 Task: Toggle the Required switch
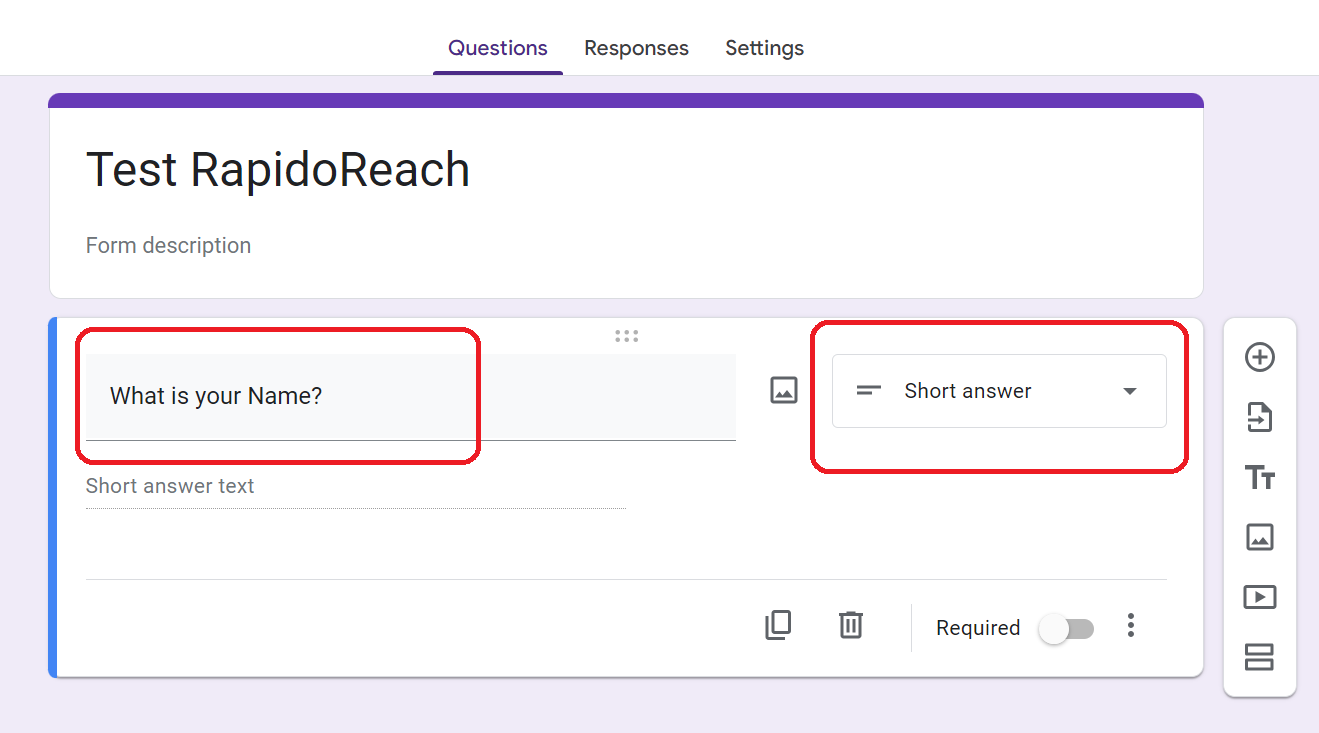pyautogui.click(x=1066, y=628)
